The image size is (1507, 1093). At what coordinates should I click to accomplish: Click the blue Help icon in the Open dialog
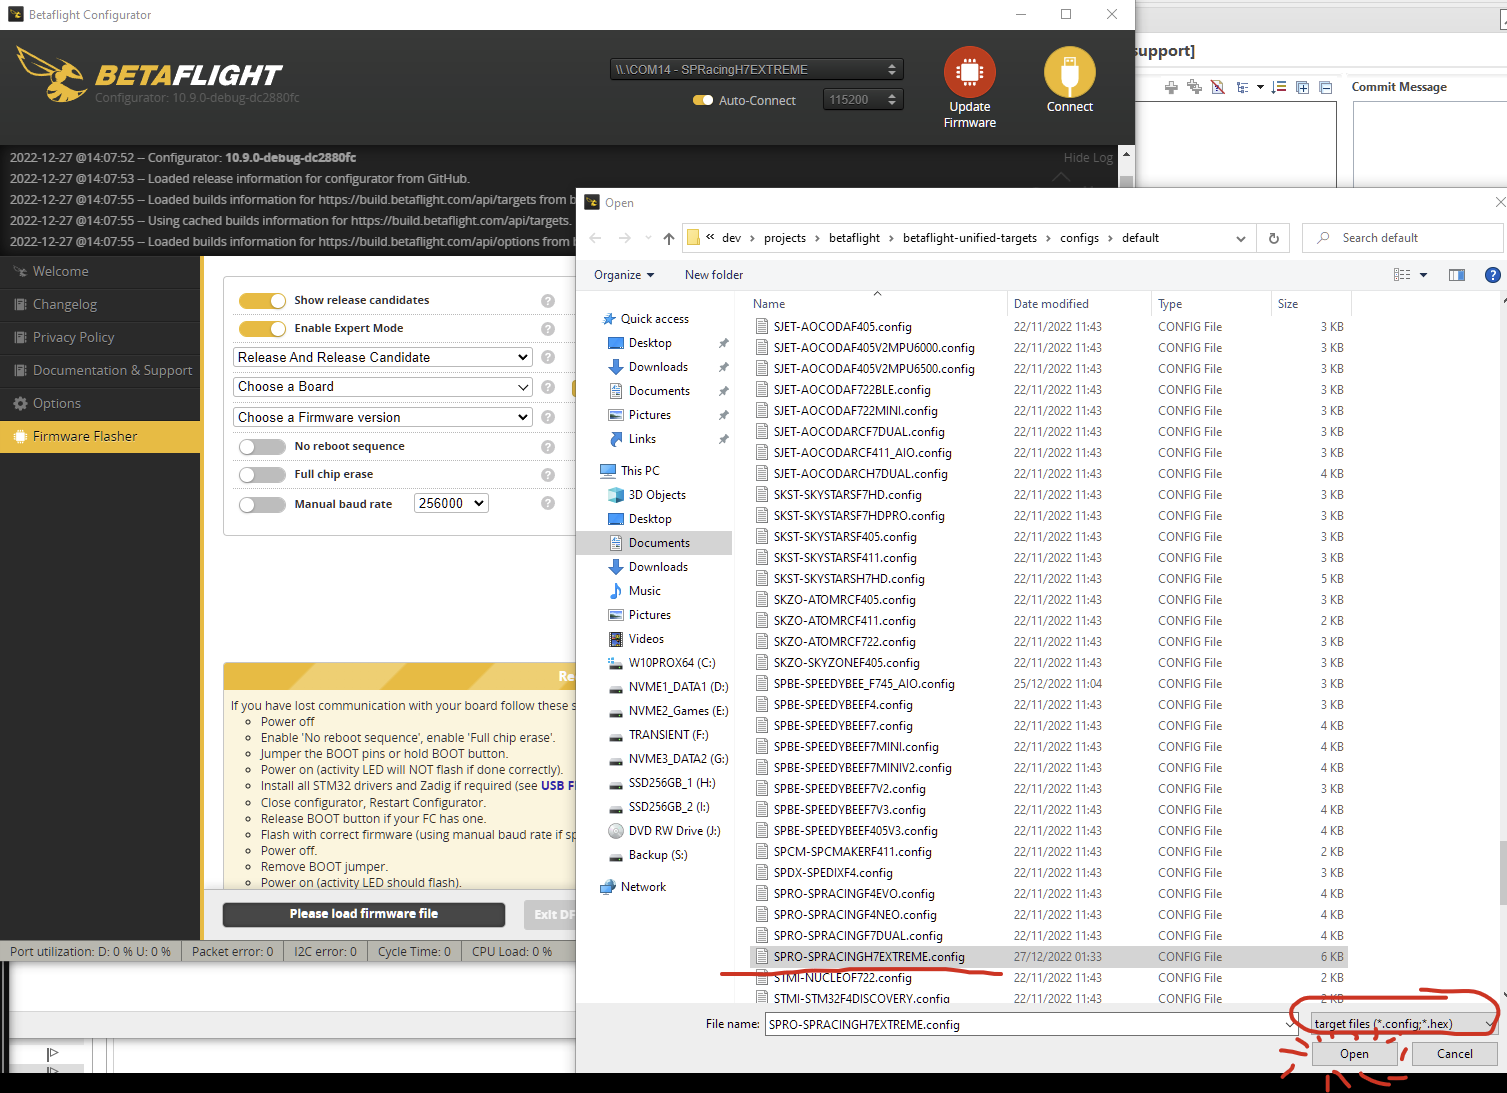click(x=1493, y=274)
